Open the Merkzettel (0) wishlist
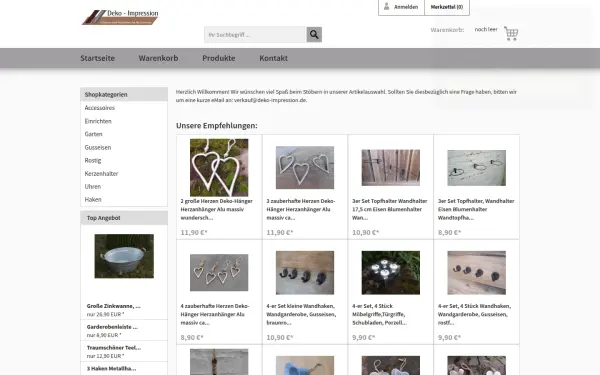This screenshot has height=375, width=600. pos(447,7)
